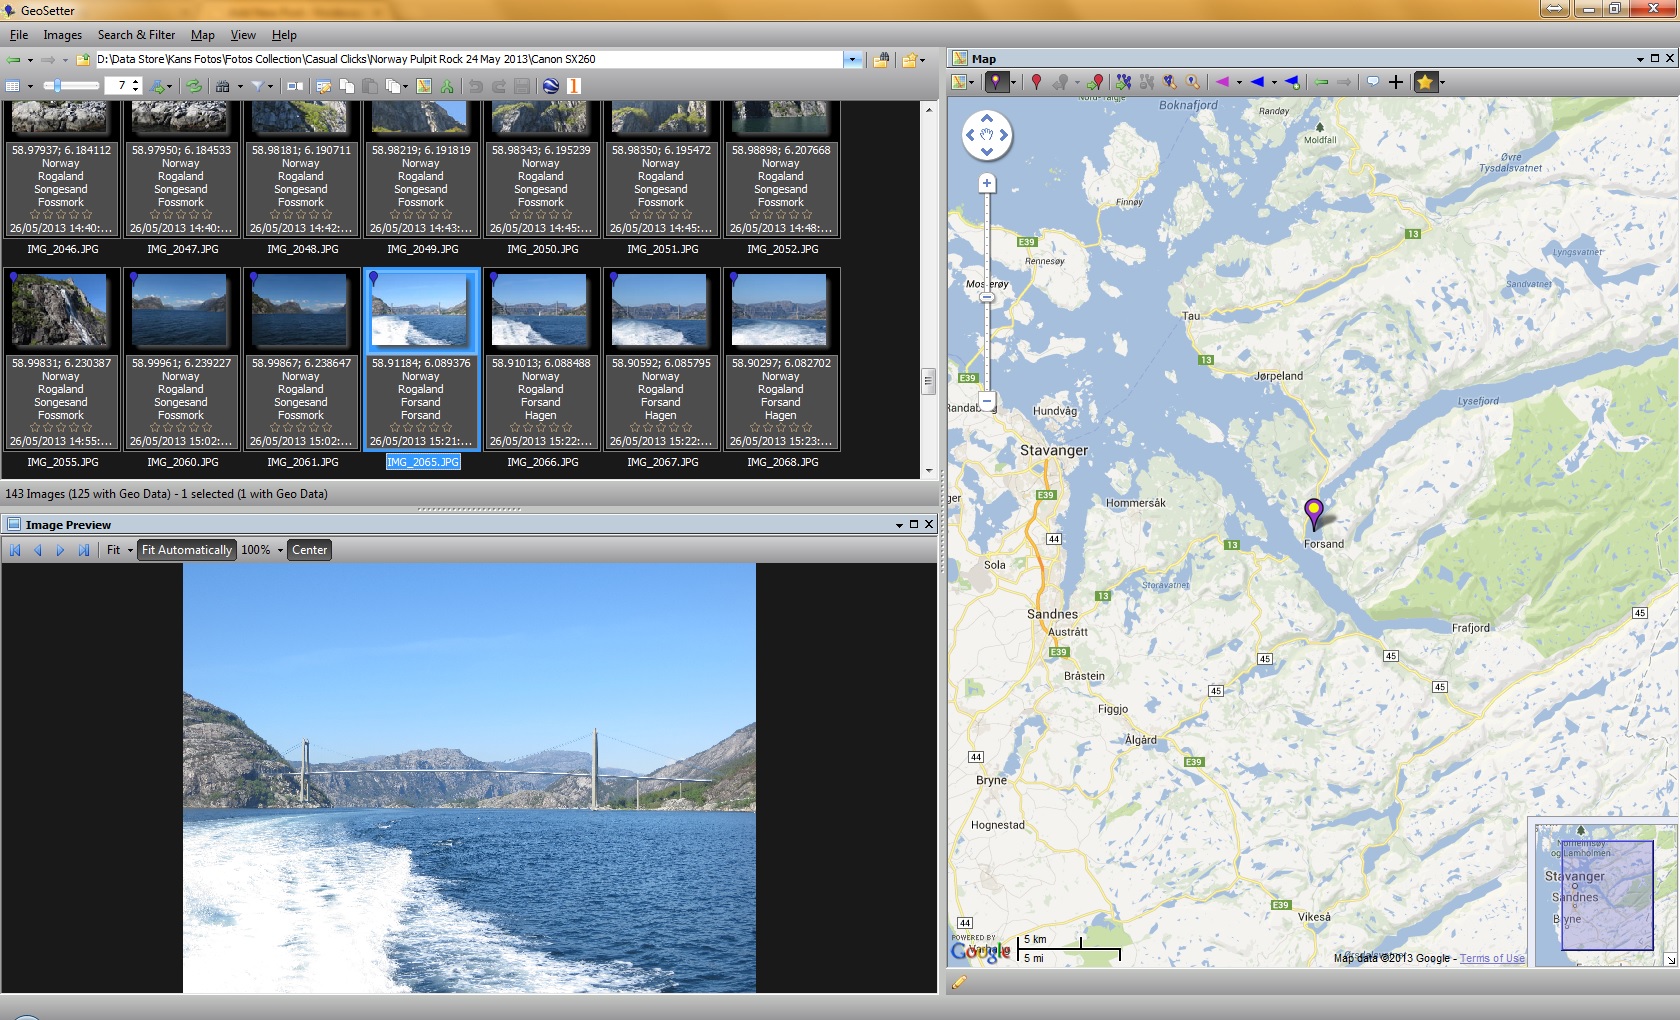Screen dimensions: 1680x1020
Task: Add a comment marker on the map
Action: (1375, 83)
